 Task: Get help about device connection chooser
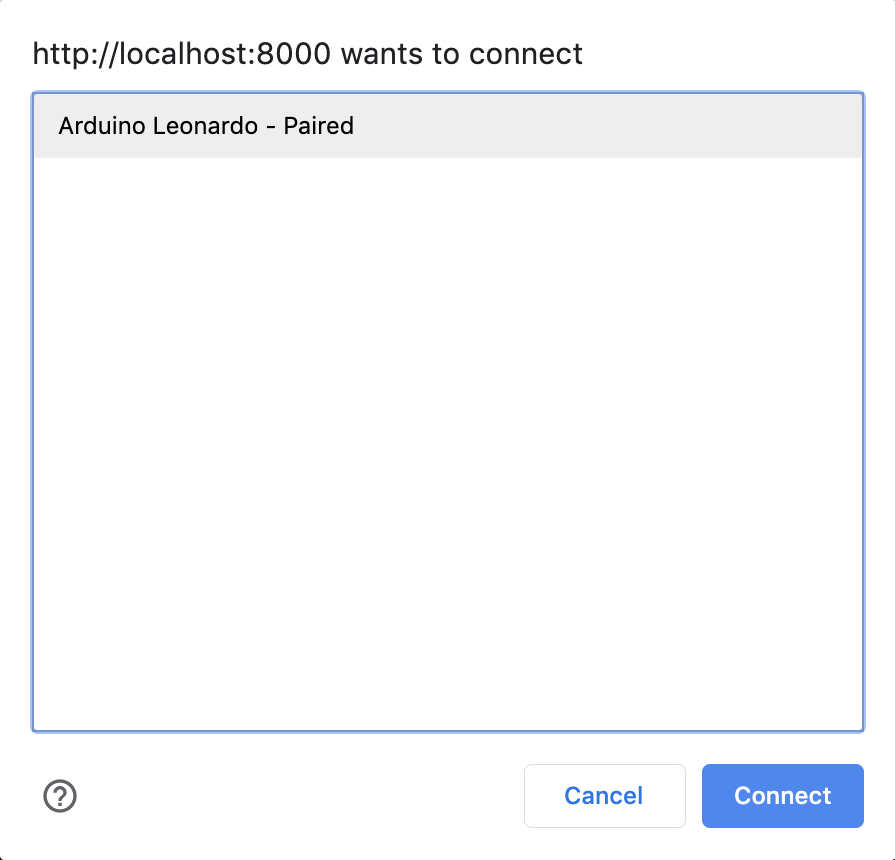click(x=60, y=796)
